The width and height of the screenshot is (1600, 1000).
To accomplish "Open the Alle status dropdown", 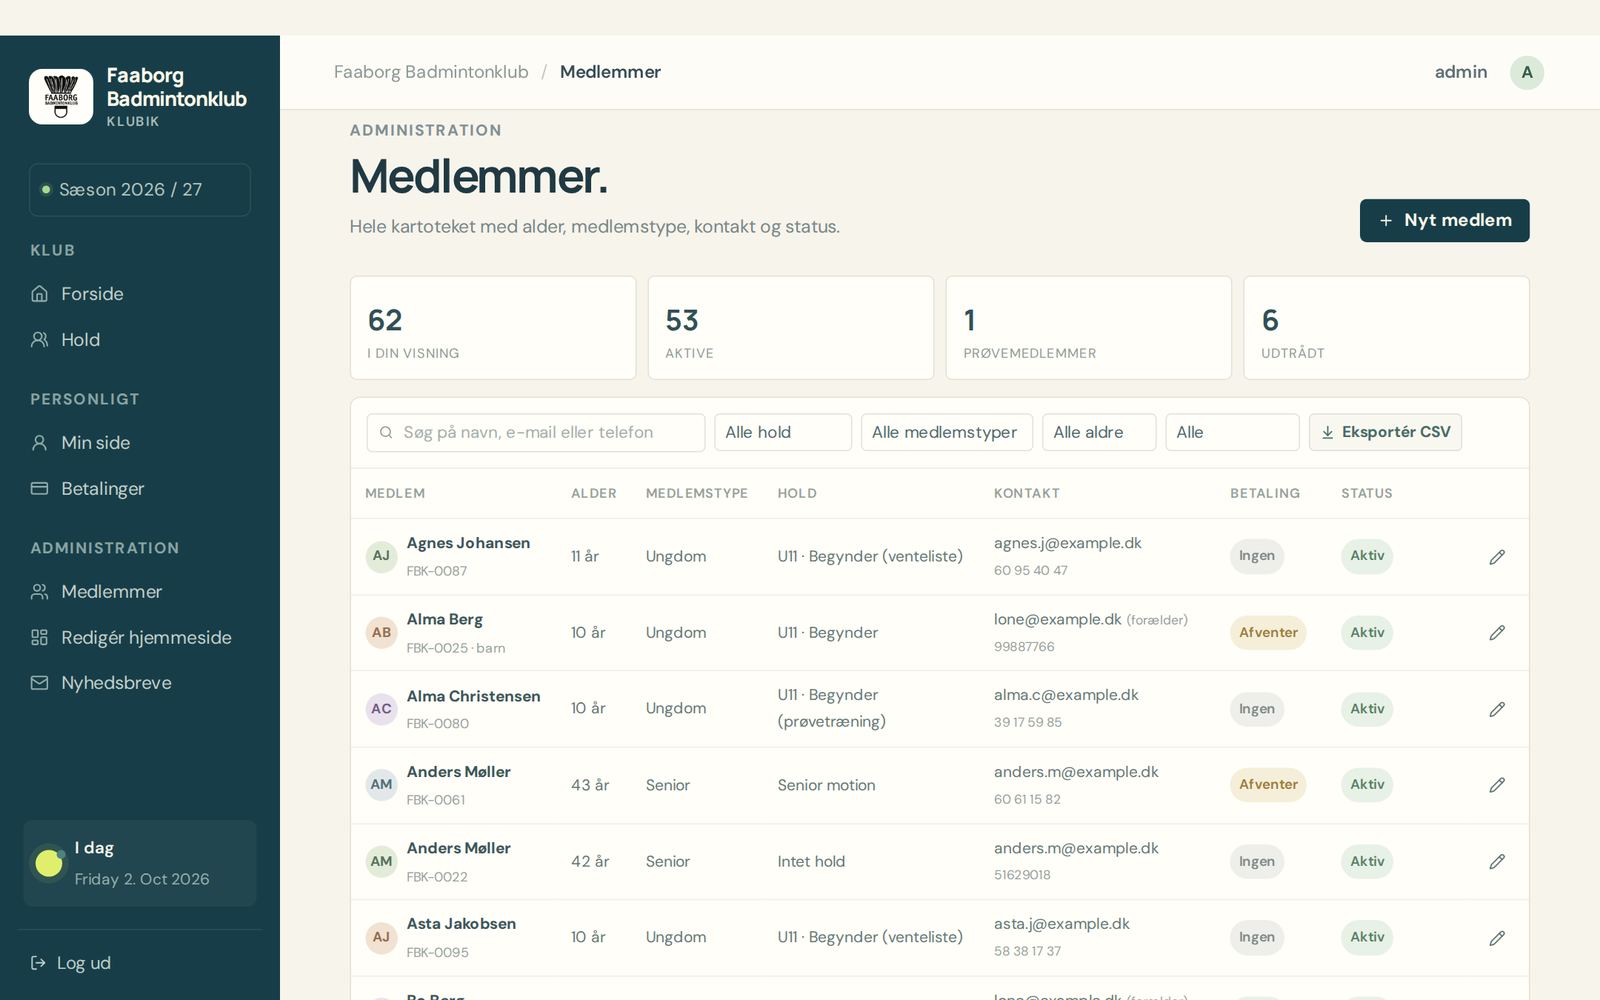I will click(1232, 433).
